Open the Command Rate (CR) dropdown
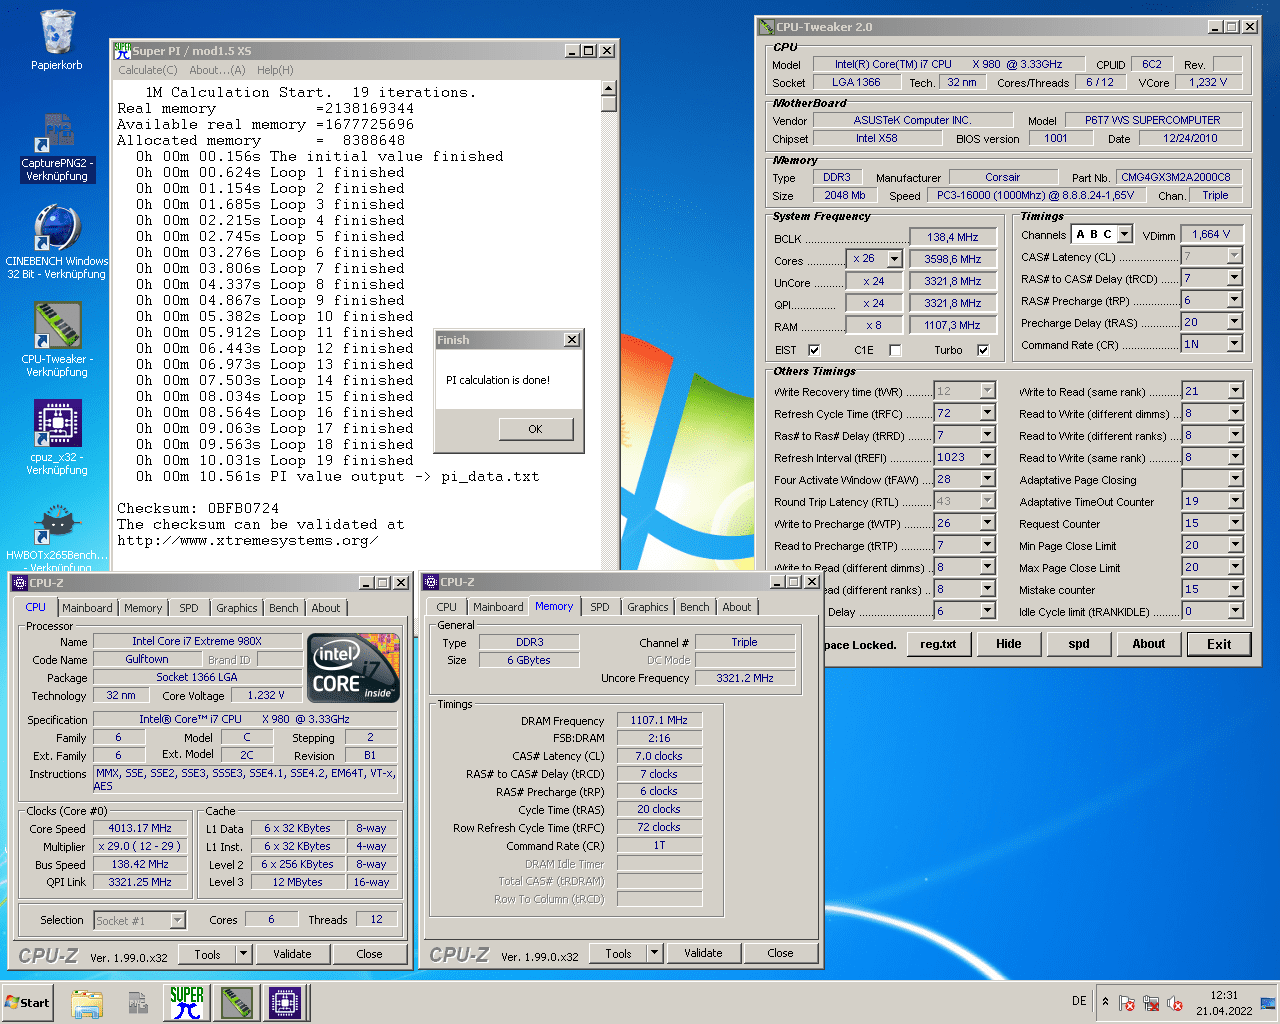Viewport: 1280px width, 1024px height. [x=1234, y=344]
